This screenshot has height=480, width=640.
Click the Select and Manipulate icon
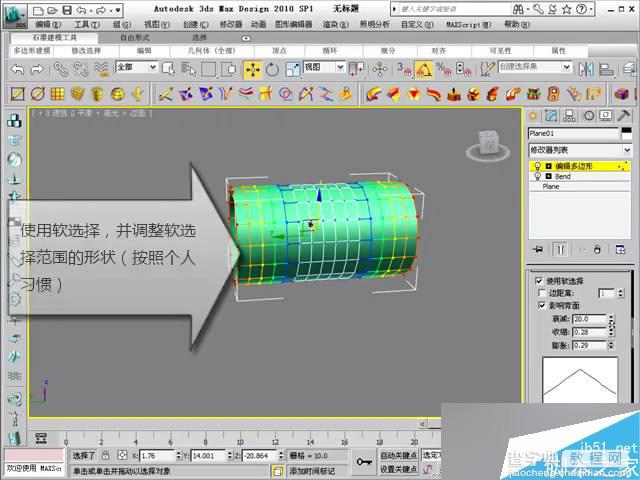coord(380,70)
